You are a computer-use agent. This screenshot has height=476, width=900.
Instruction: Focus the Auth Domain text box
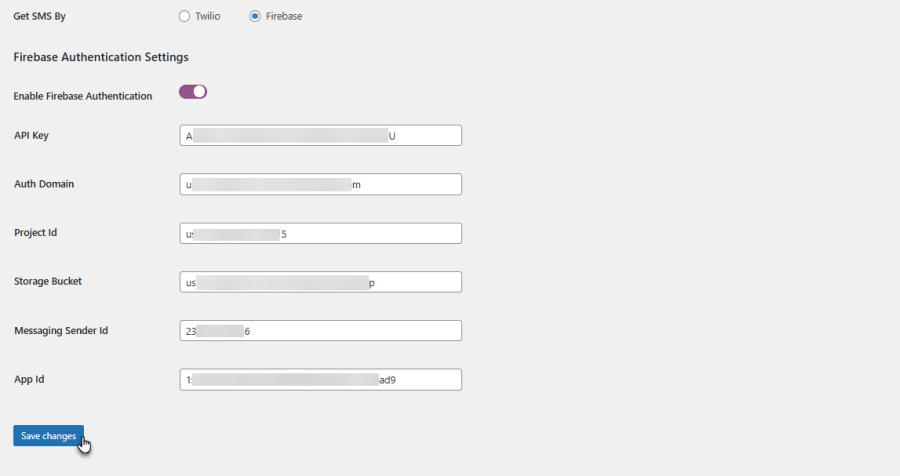tap(320, 184)
